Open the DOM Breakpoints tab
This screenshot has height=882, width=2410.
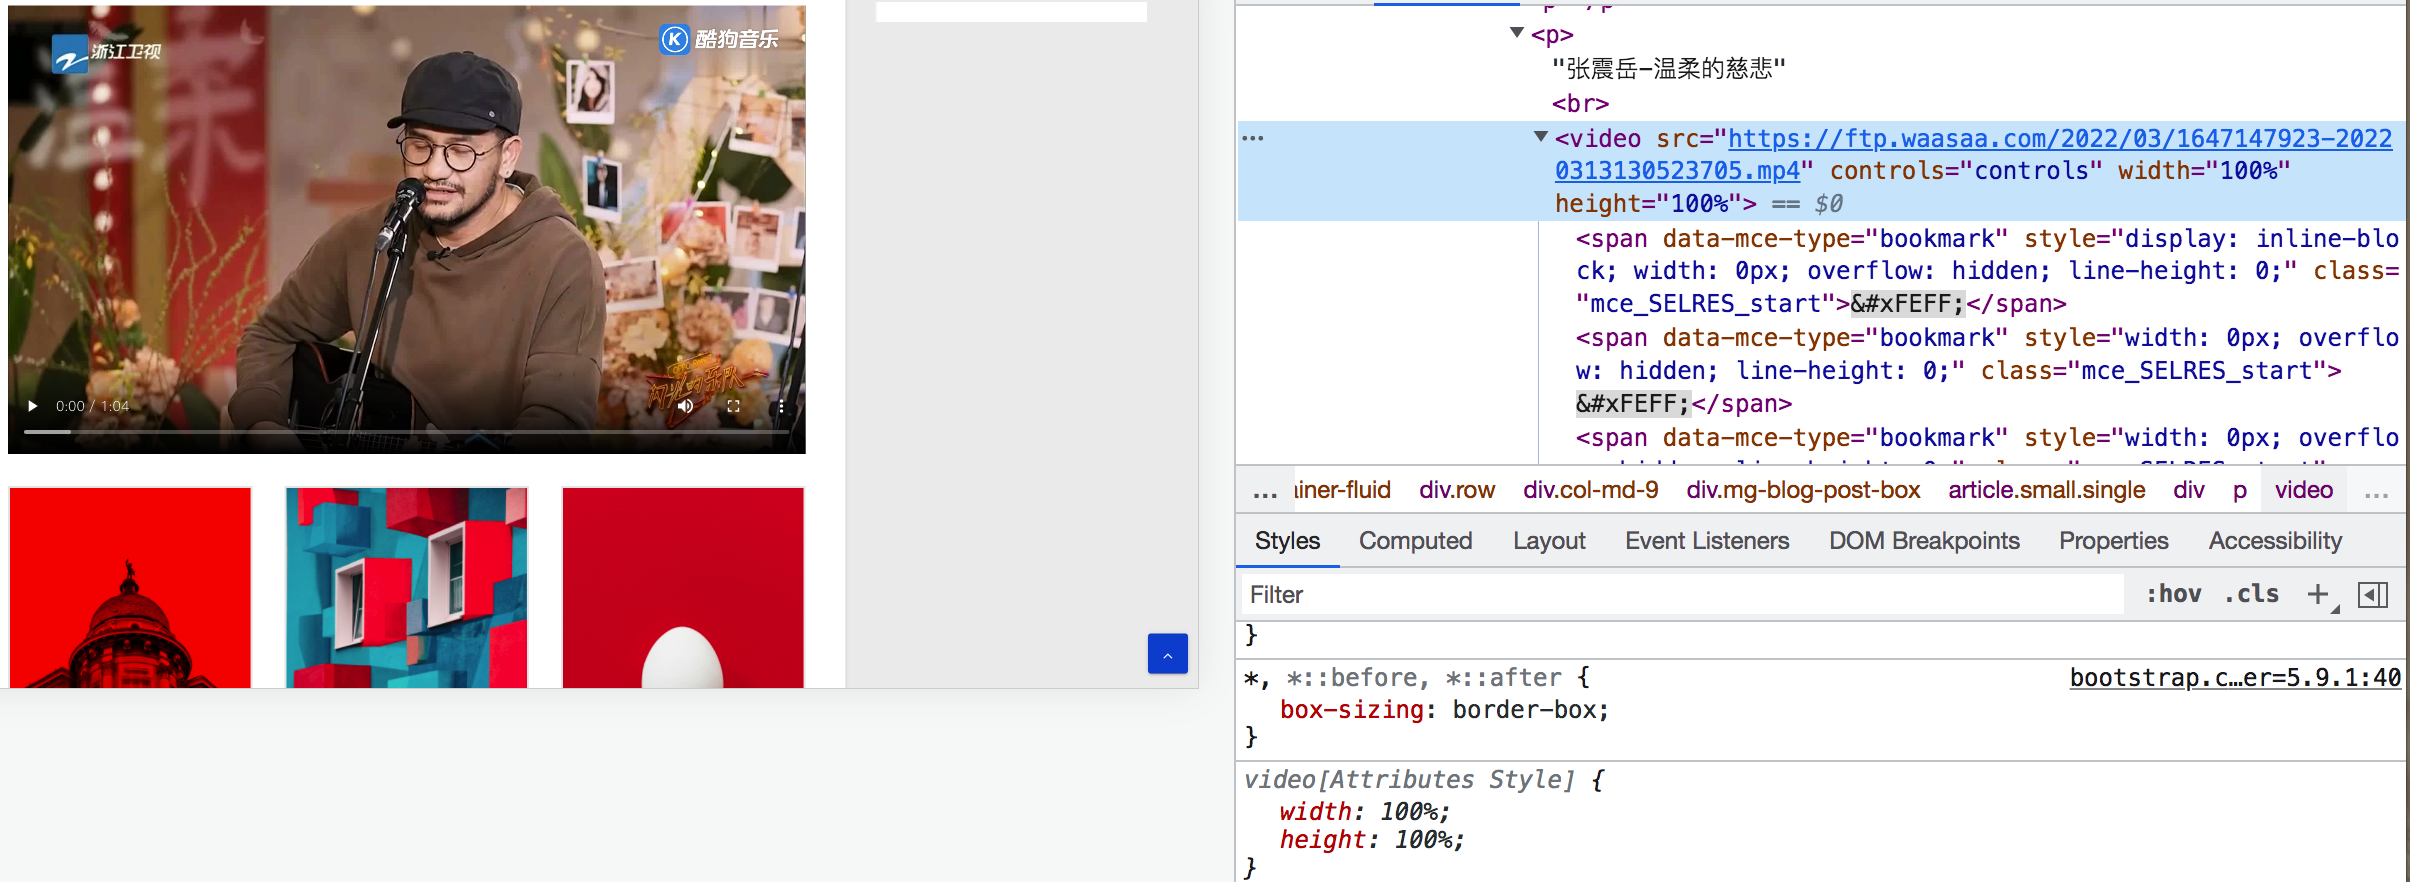1924,541
